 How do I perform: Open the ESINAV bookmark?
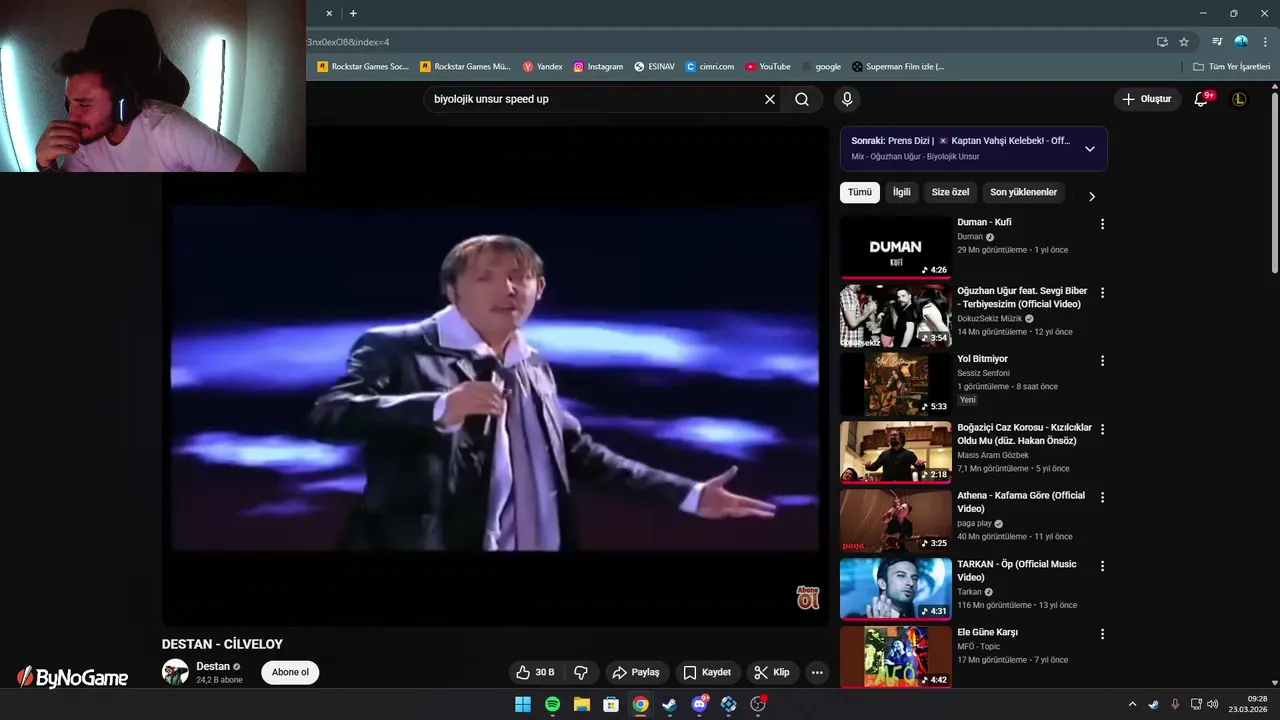click(655, 67)
